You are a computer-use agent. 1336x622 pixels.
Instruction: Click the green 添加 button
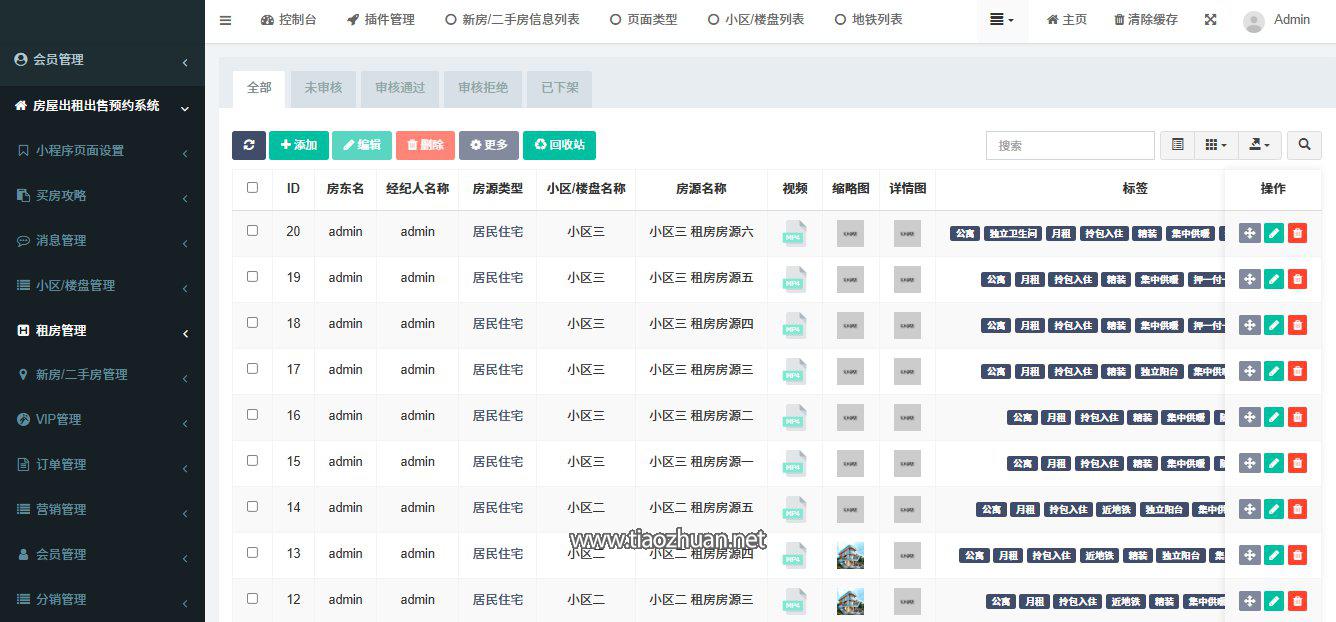pos(298,145)
